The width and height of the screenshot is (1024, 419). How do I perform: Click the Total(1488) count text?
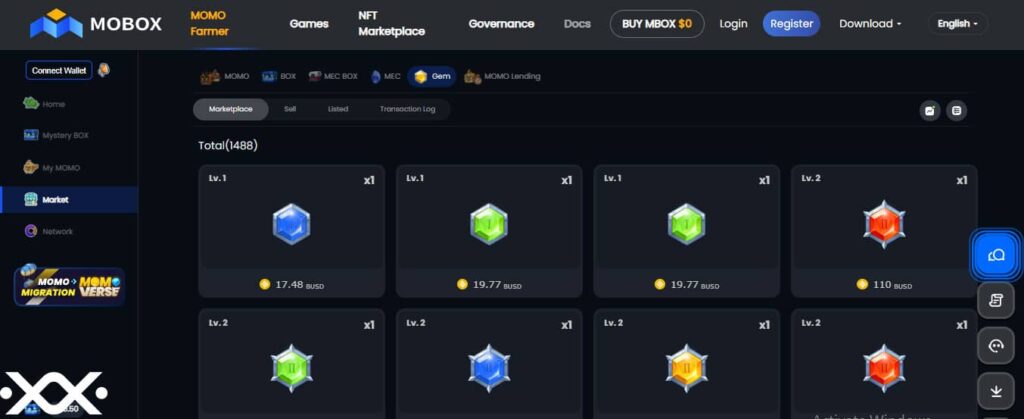[228, 146]
